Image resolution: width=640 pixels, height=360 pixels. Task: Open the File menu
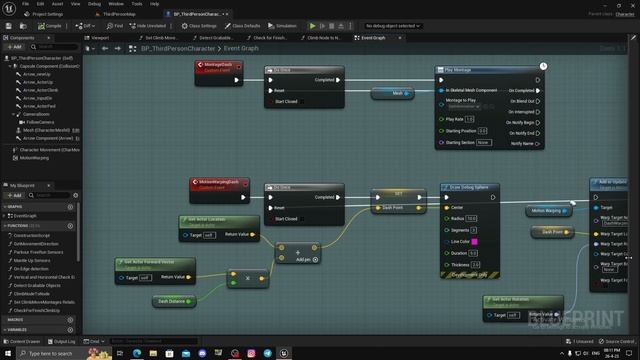(x=25, y=4)
